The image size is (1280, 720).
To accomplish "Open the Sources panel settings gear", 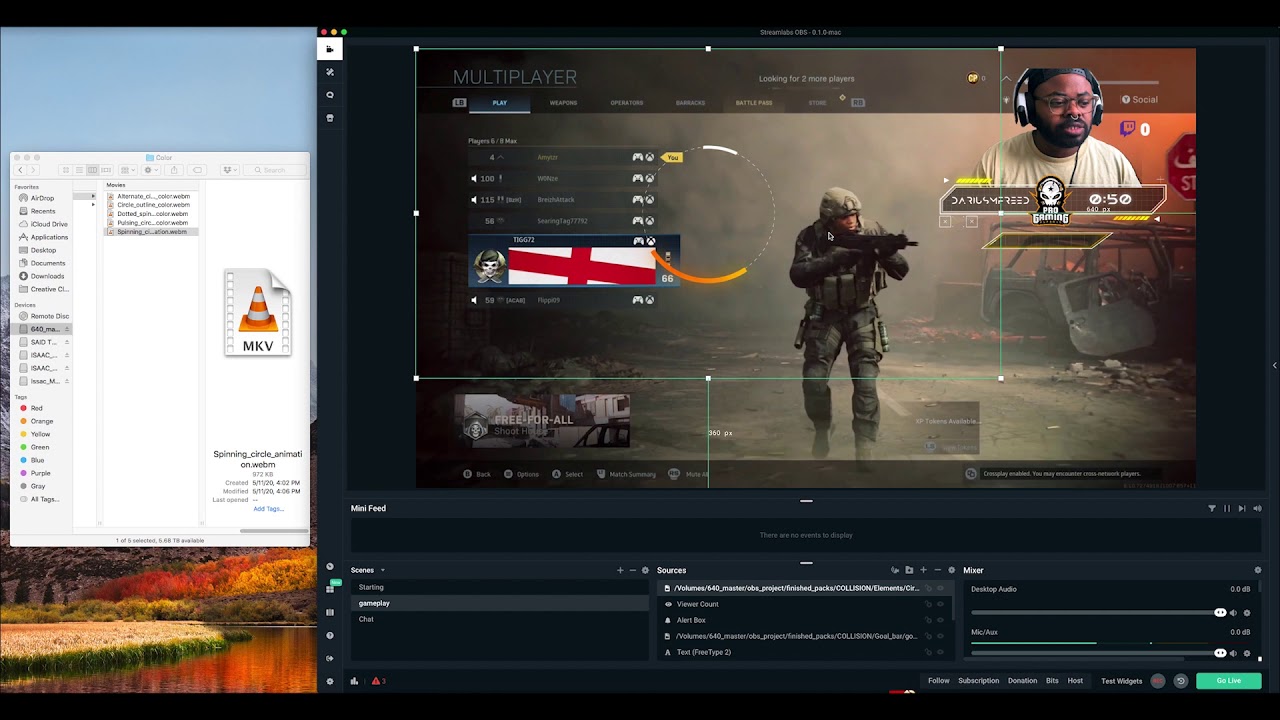I will point(951,570).
